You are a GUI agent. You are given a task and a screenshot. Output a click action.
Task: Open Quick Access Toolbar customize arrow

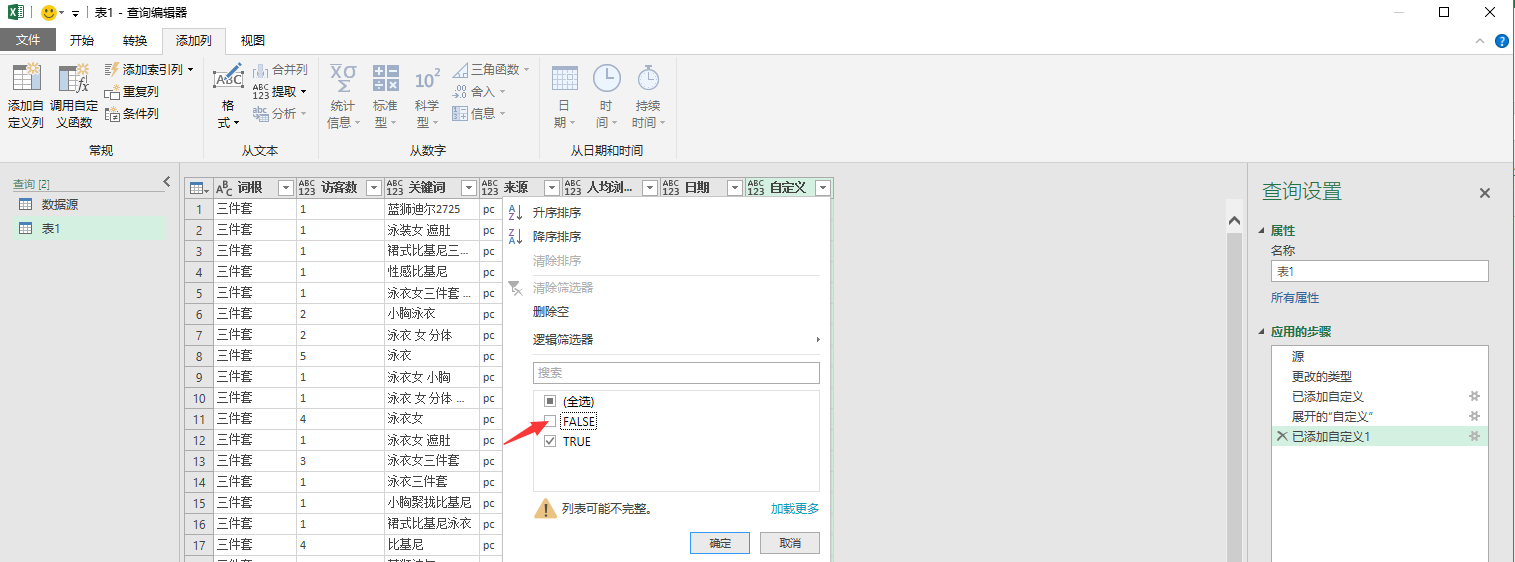coord(75,13)
